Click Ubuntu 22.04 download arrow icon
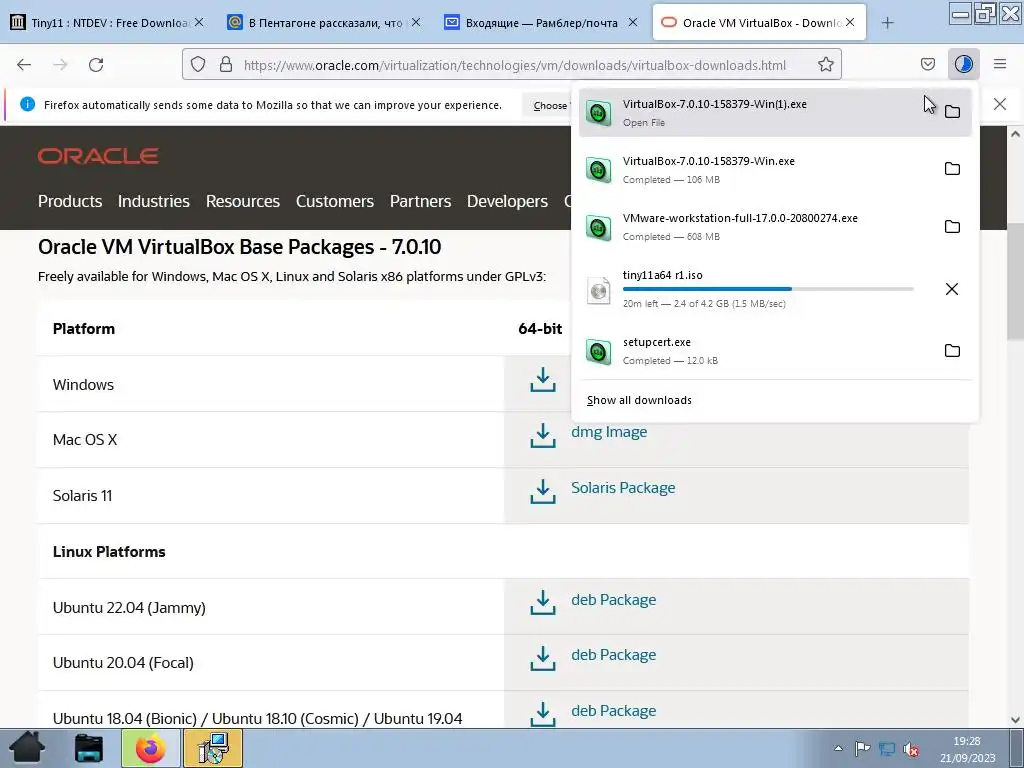The image size is (1024, 768). 543,603
